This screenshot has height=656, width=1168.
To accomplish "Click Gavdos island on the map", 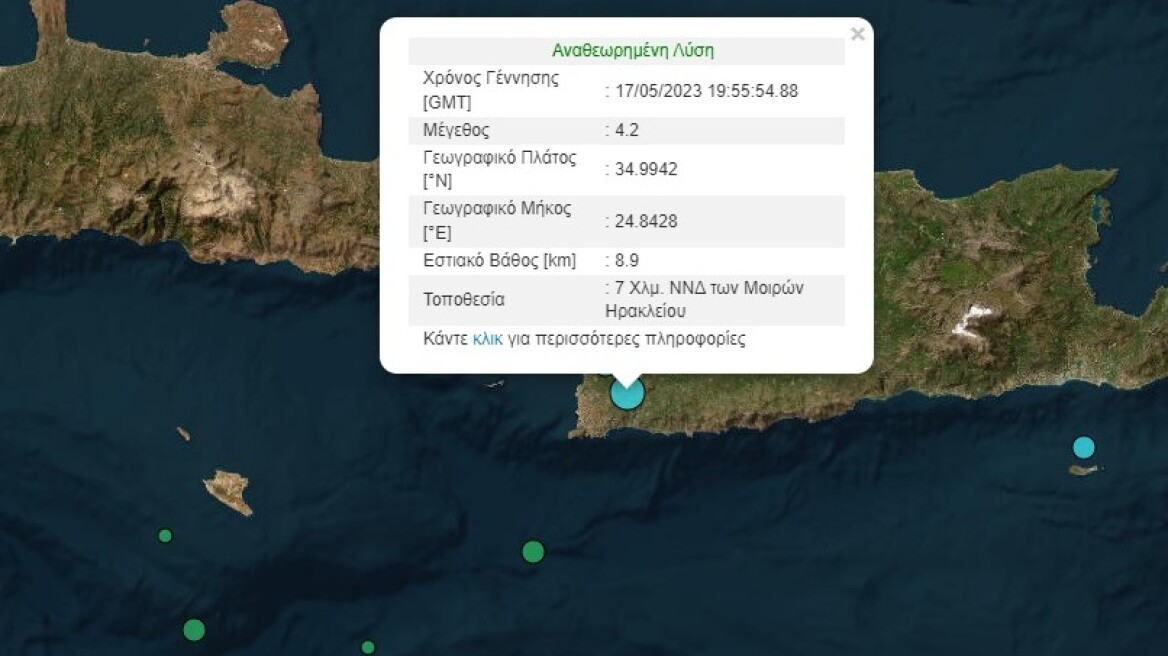I will [229, 490].
